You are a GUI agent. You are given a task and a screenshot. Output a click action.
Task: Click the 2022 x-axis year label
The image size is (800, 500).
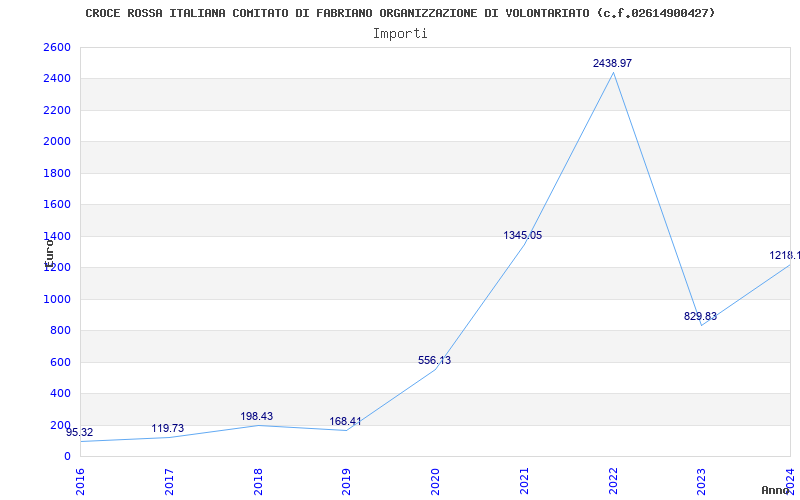point(613,482)
